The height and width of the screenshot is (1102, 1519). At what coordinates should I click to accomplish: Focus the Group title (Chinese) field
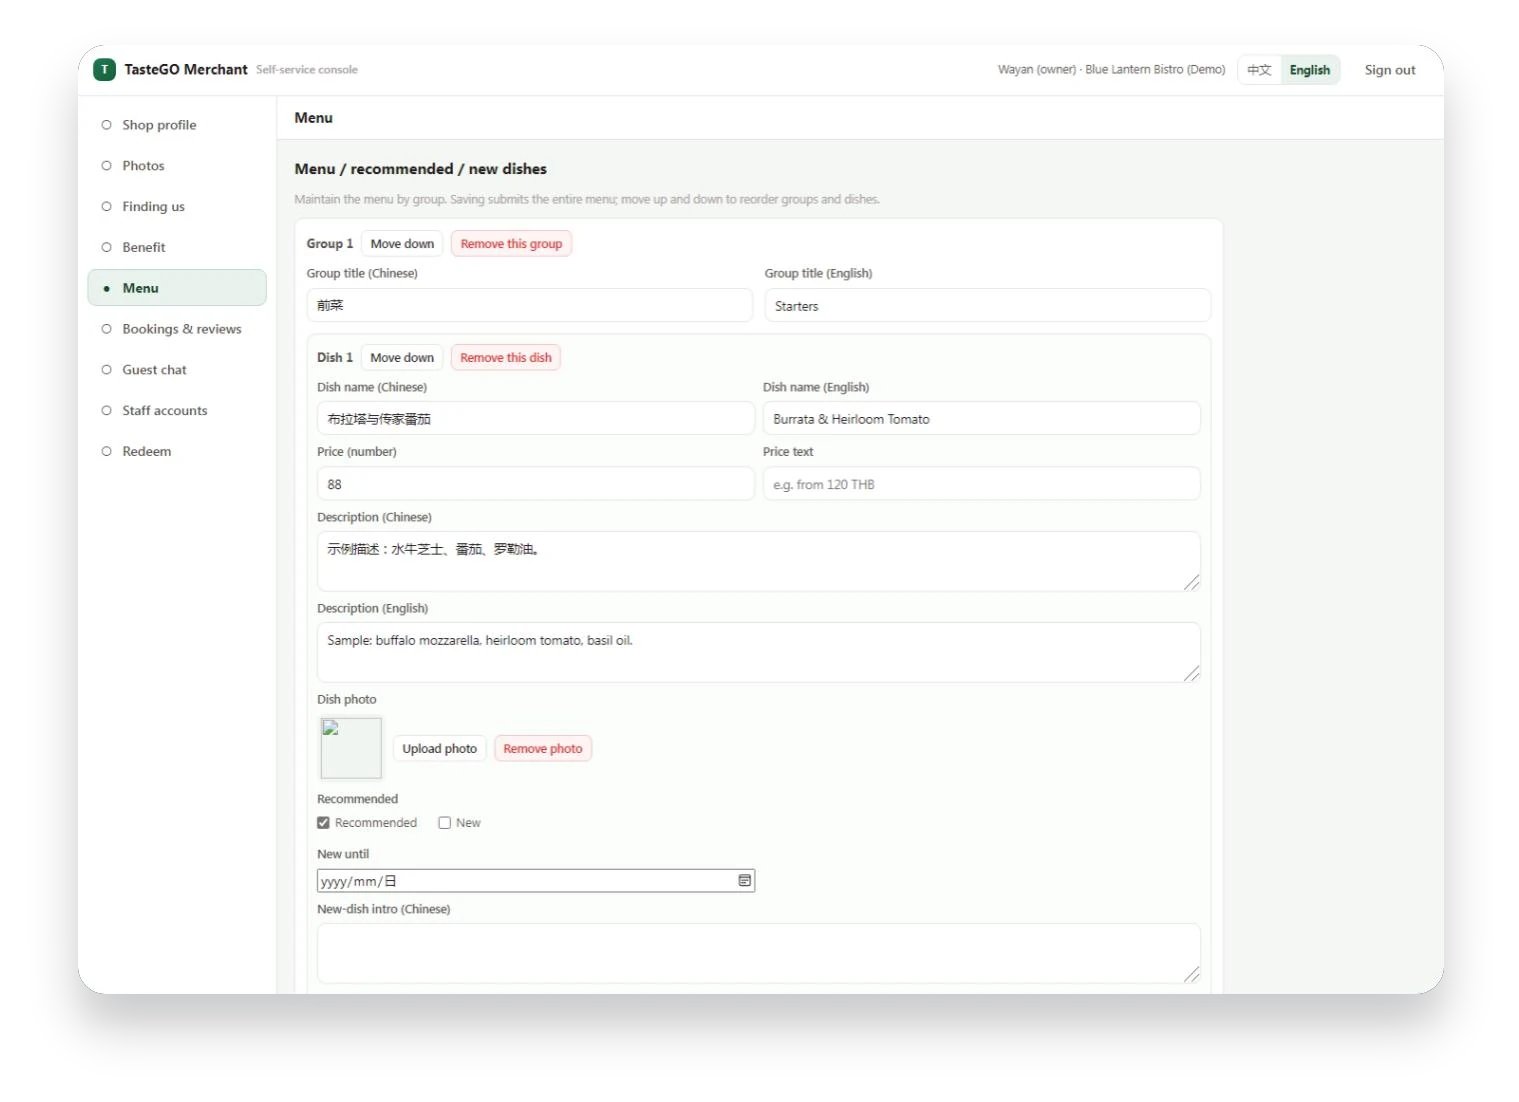(x=529, y=305)
